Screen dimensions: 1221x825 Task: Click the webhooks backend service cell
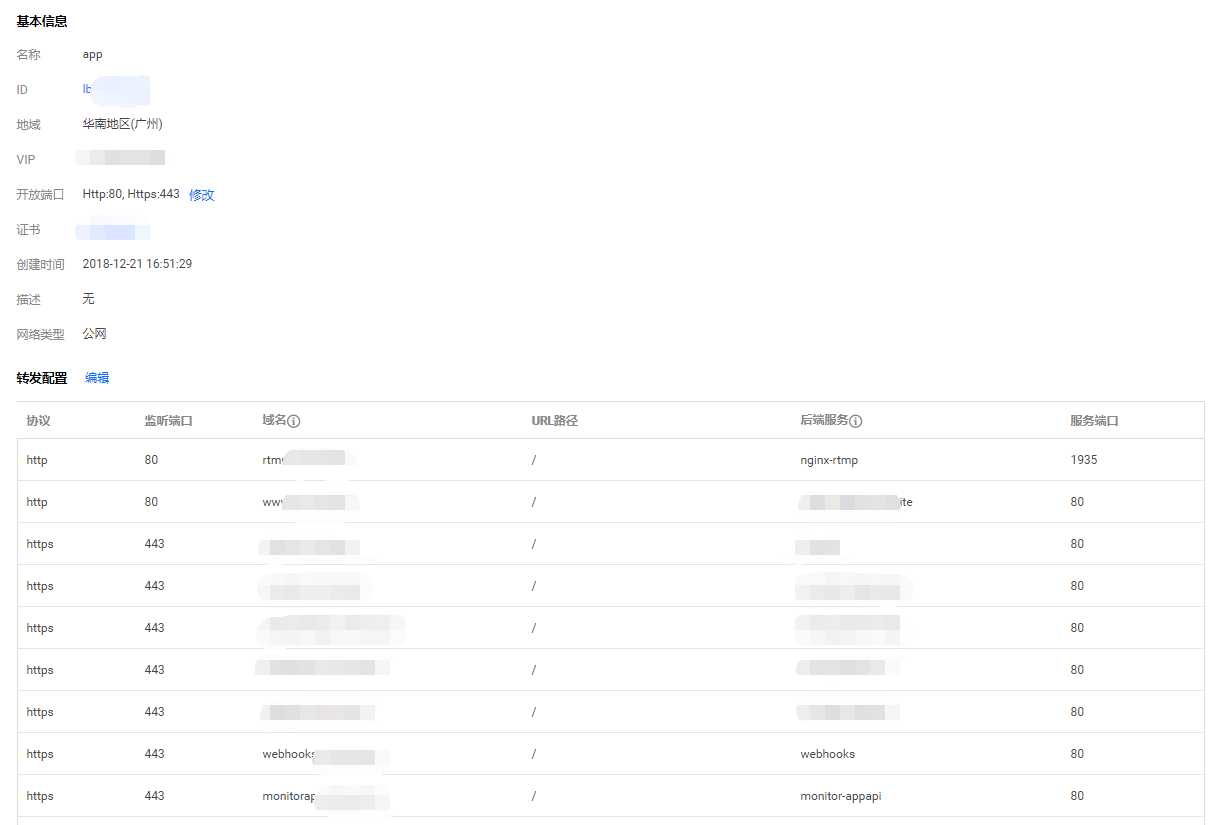coord(827,754)
